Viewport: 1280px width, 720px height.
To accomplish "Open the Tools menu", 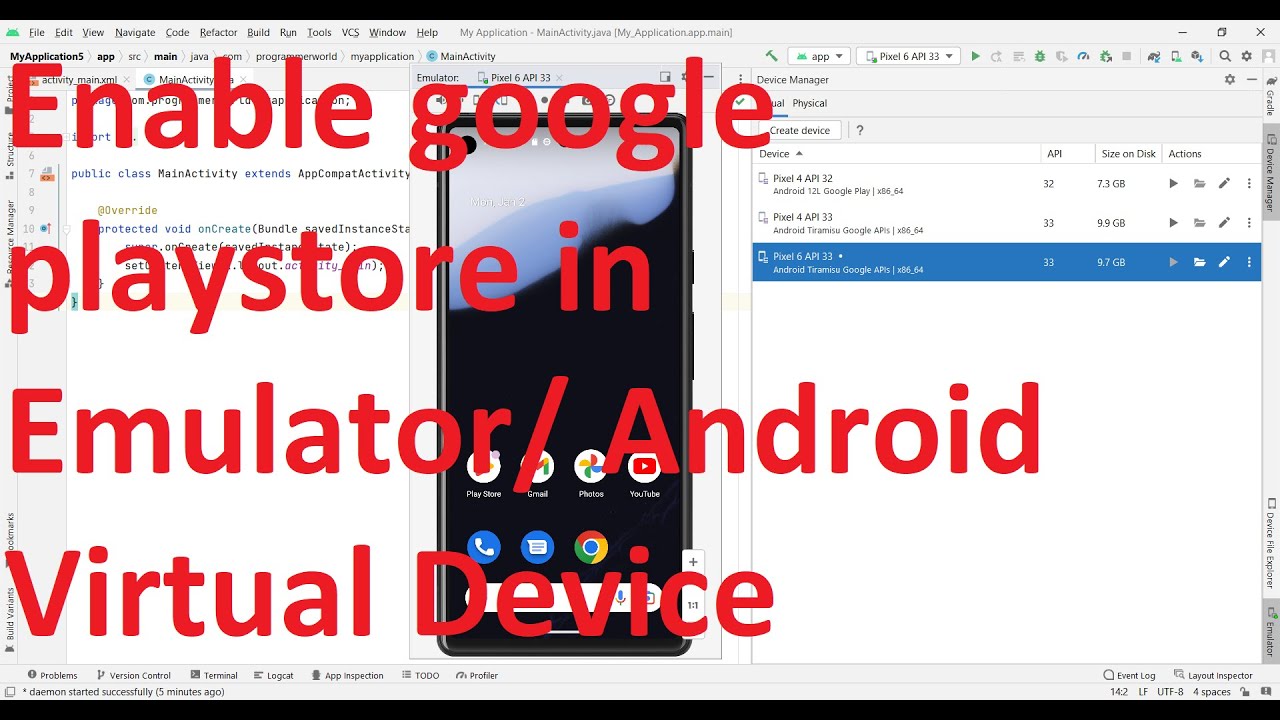I will 319,32.
